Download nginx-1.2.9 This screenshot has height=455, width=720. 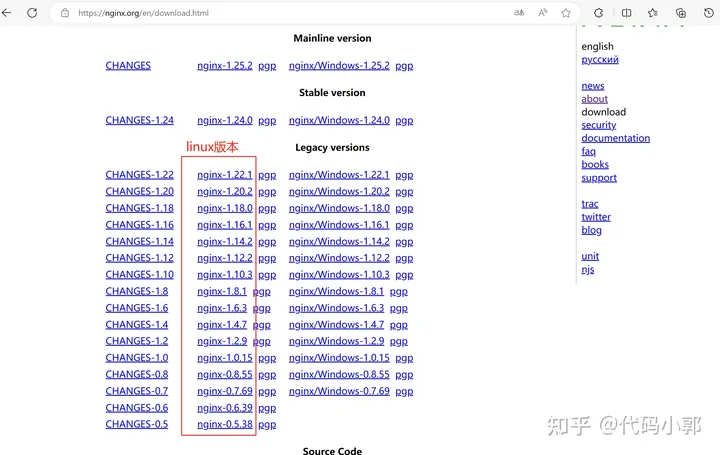pos(222,341)
